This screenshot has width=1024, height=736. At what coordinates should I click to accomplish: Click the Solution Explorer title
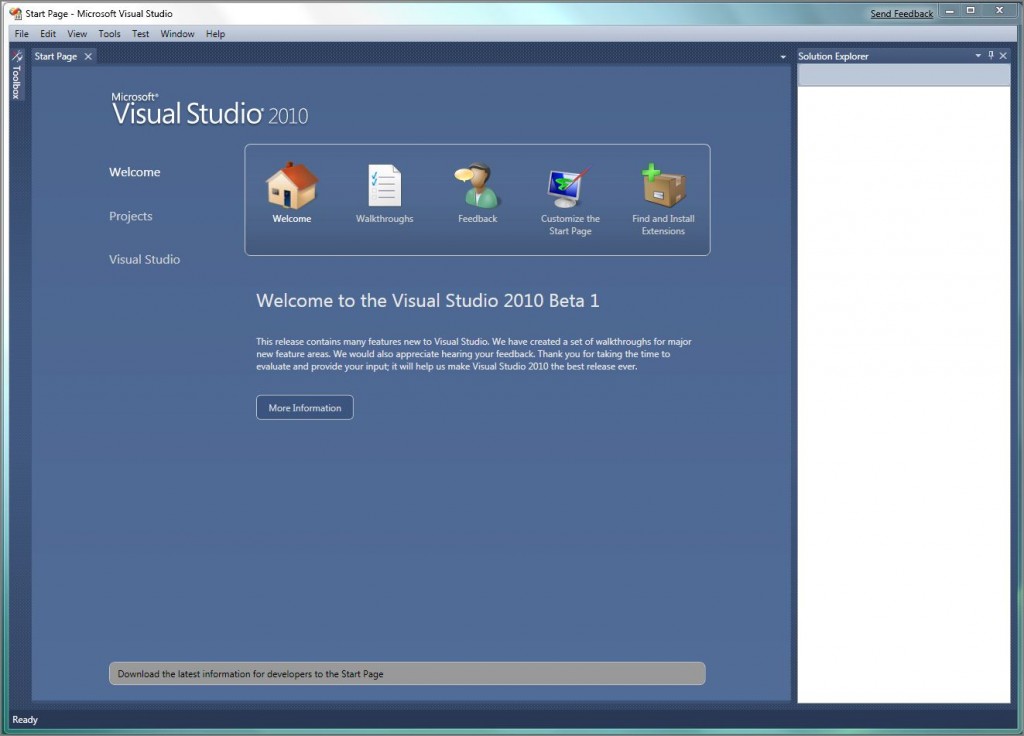[833, 56]
